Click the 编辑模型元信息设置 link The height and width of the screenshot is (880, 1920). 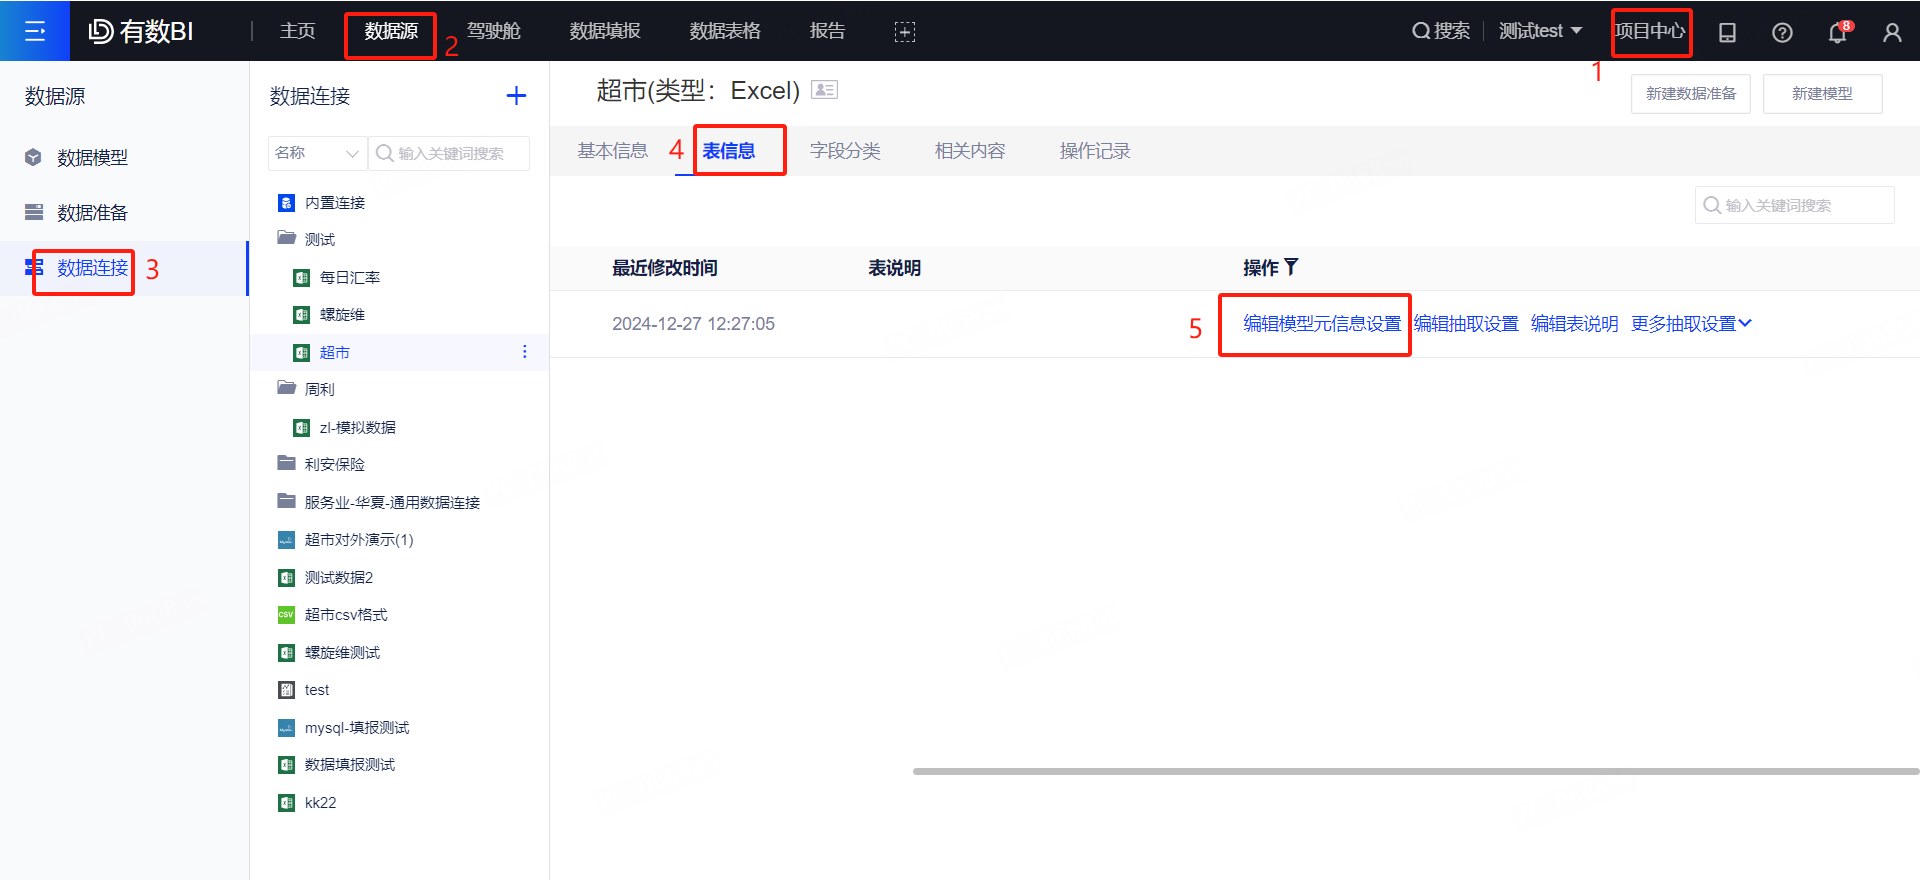click(x=1322, y=324)
